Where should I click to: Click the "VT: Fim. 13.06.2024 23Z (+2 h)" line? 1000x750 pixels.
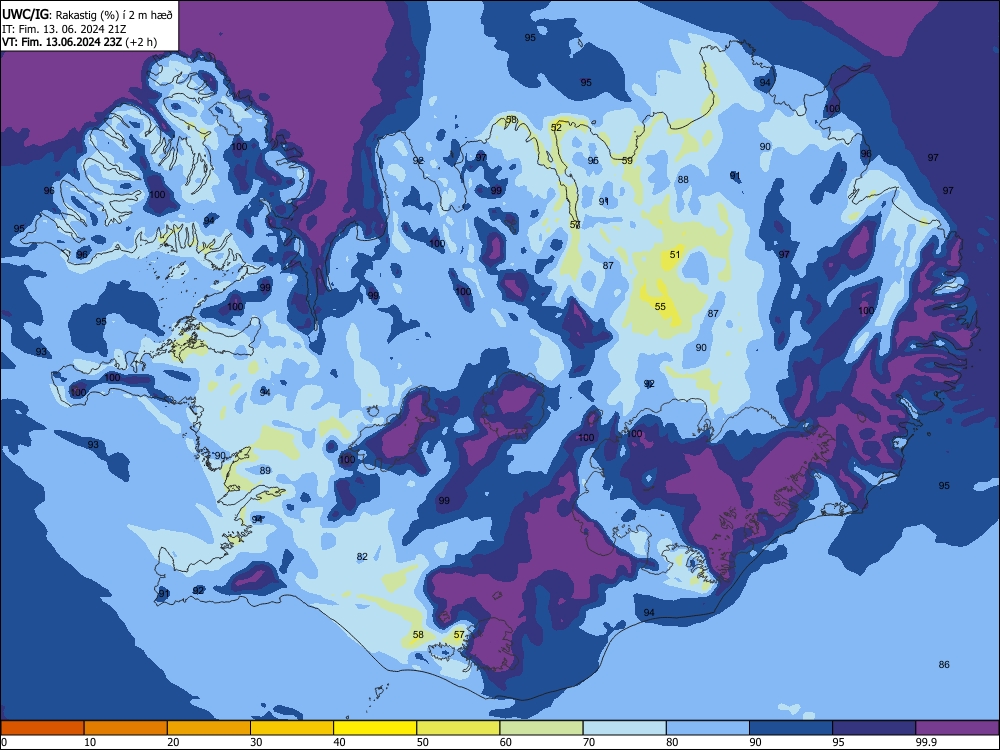coord(79,42)
